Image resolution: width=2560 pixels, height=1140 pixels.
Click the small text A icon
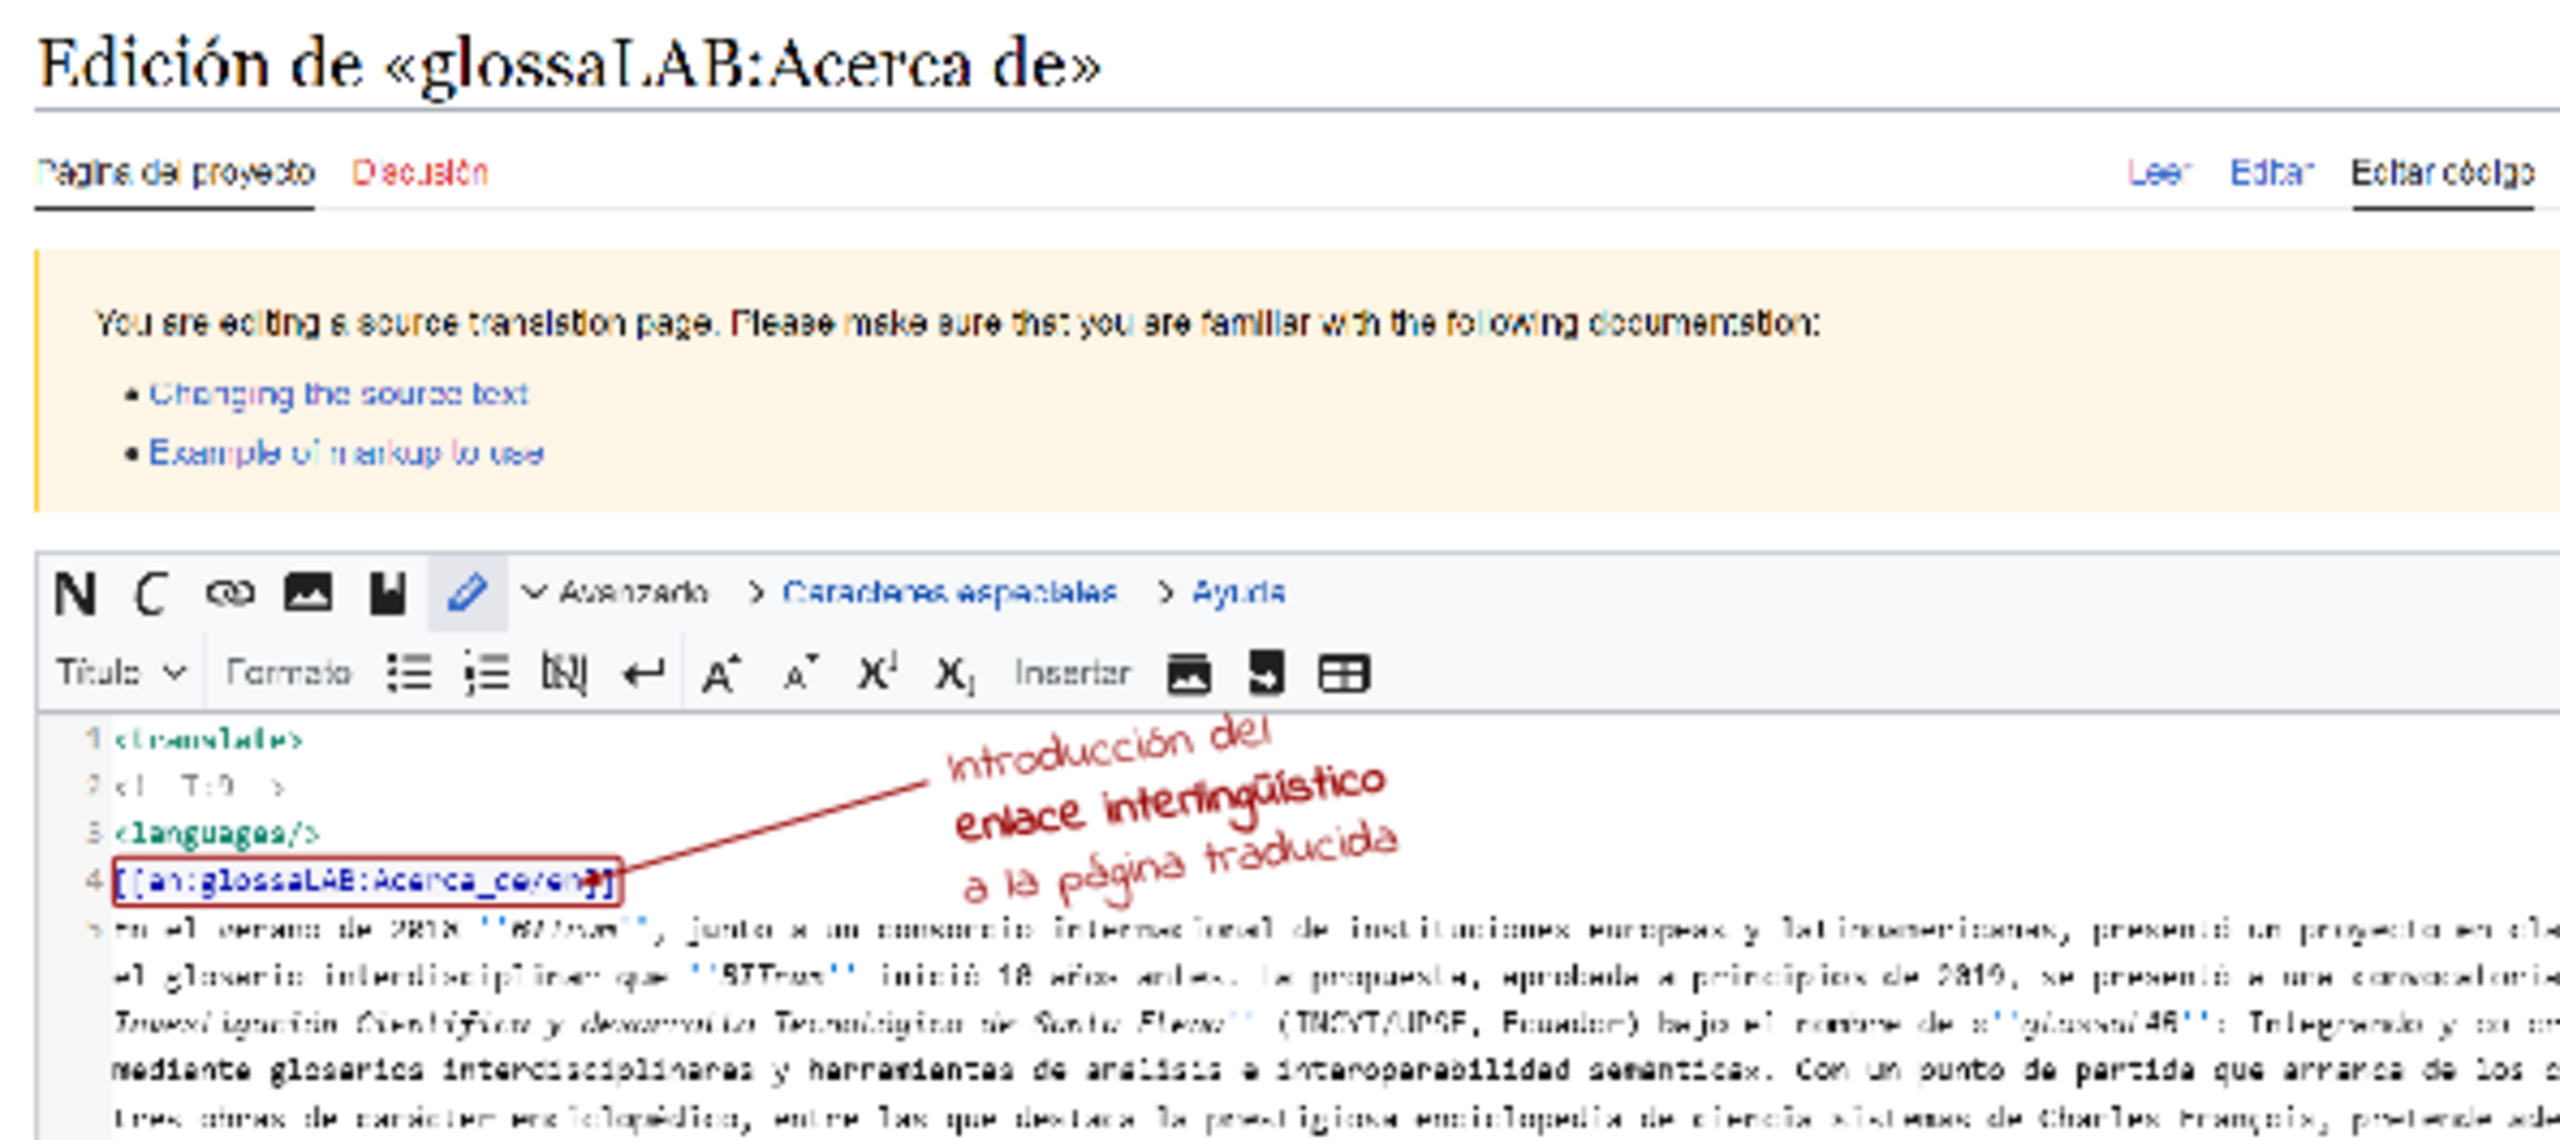pos(799,673)
